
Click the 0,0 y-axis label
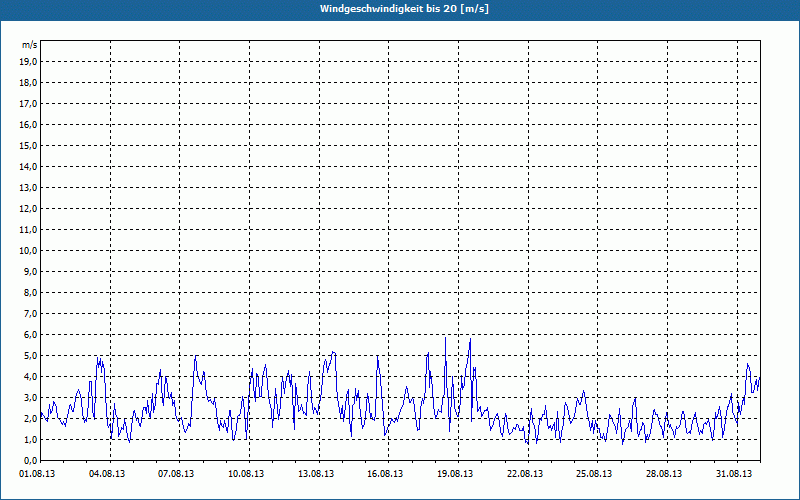coord(30,460)
